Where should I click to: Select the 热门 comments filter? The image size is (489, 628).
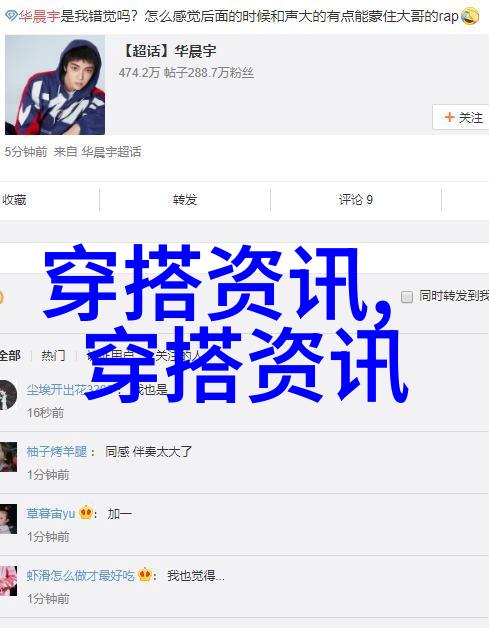coord(53,355)
